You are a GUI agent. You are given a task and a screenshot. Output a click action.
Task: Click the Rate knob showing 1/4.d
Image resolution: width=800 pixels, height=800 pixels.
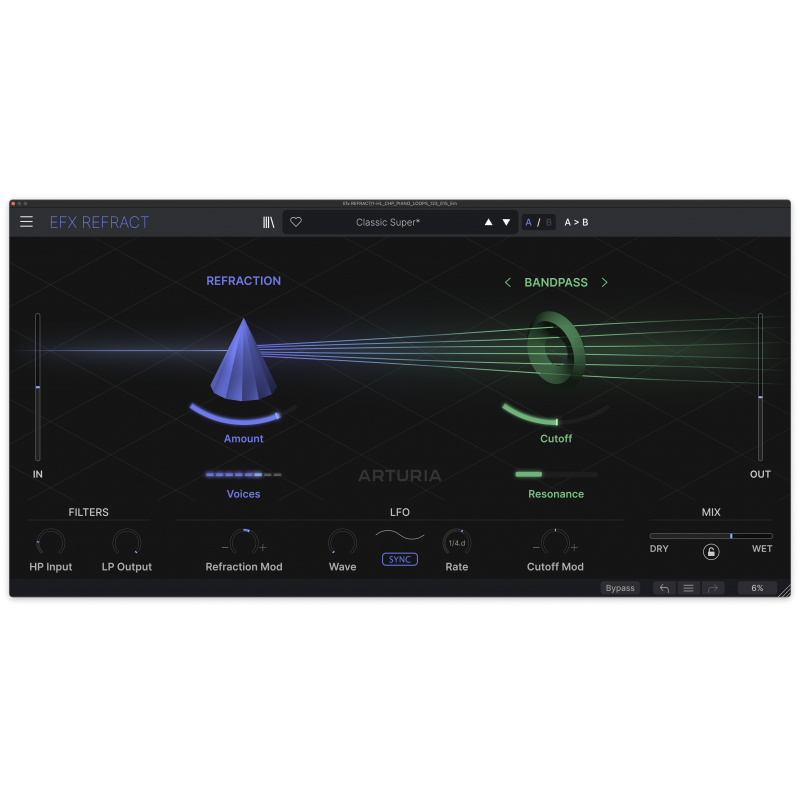coord(457,542)
